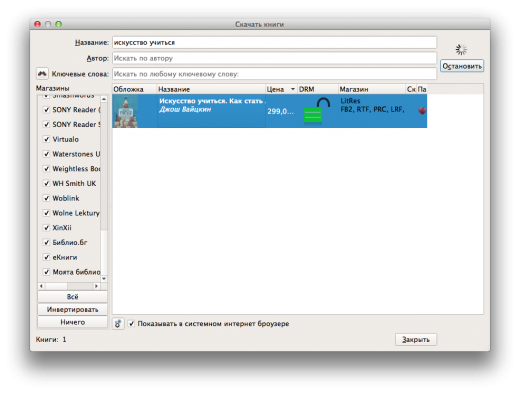The width and height of the screenshot is (520, 393).
Task: Click the Всё button
Action: pyautogui.click(x=72, y=297)
